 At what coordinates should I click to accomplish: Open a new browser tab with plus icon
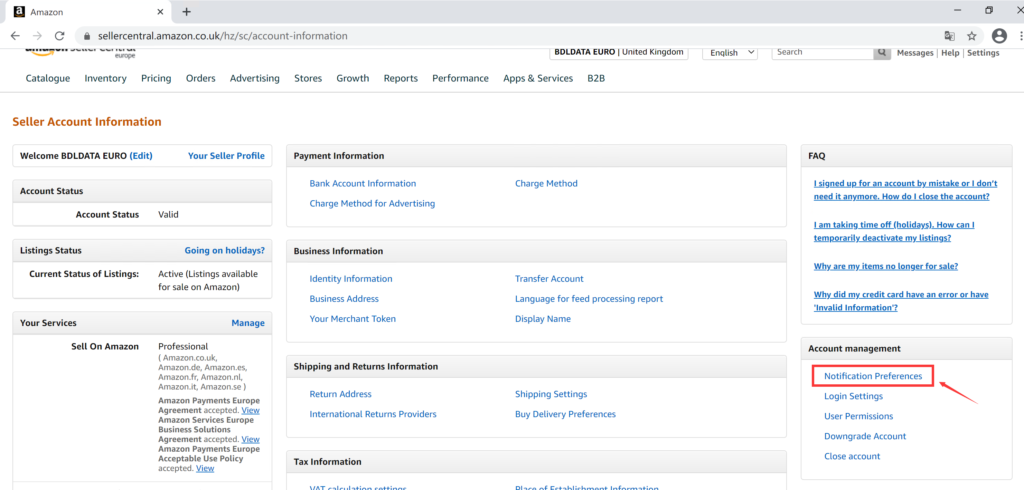(187, 12)
